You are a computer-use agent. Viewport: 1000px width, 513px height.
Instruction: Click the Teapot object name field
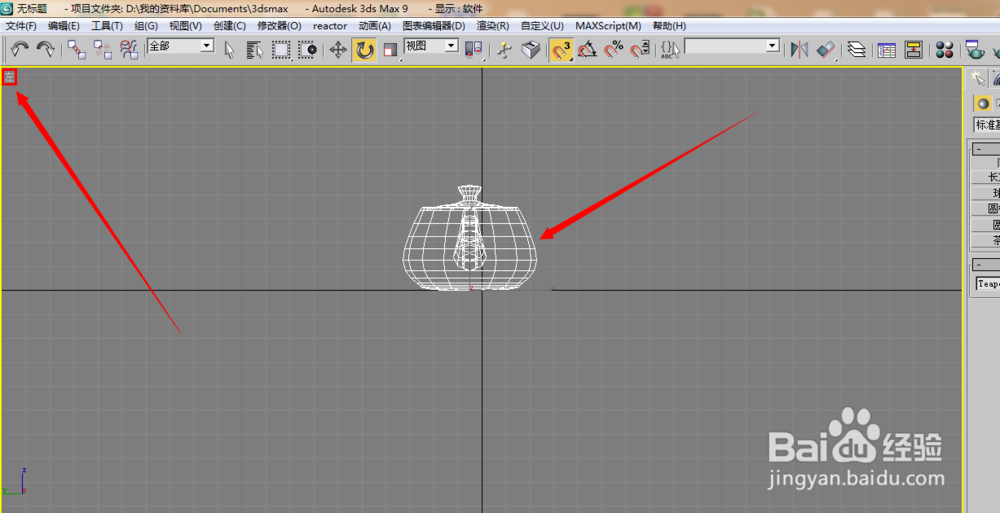pos(988,285)
